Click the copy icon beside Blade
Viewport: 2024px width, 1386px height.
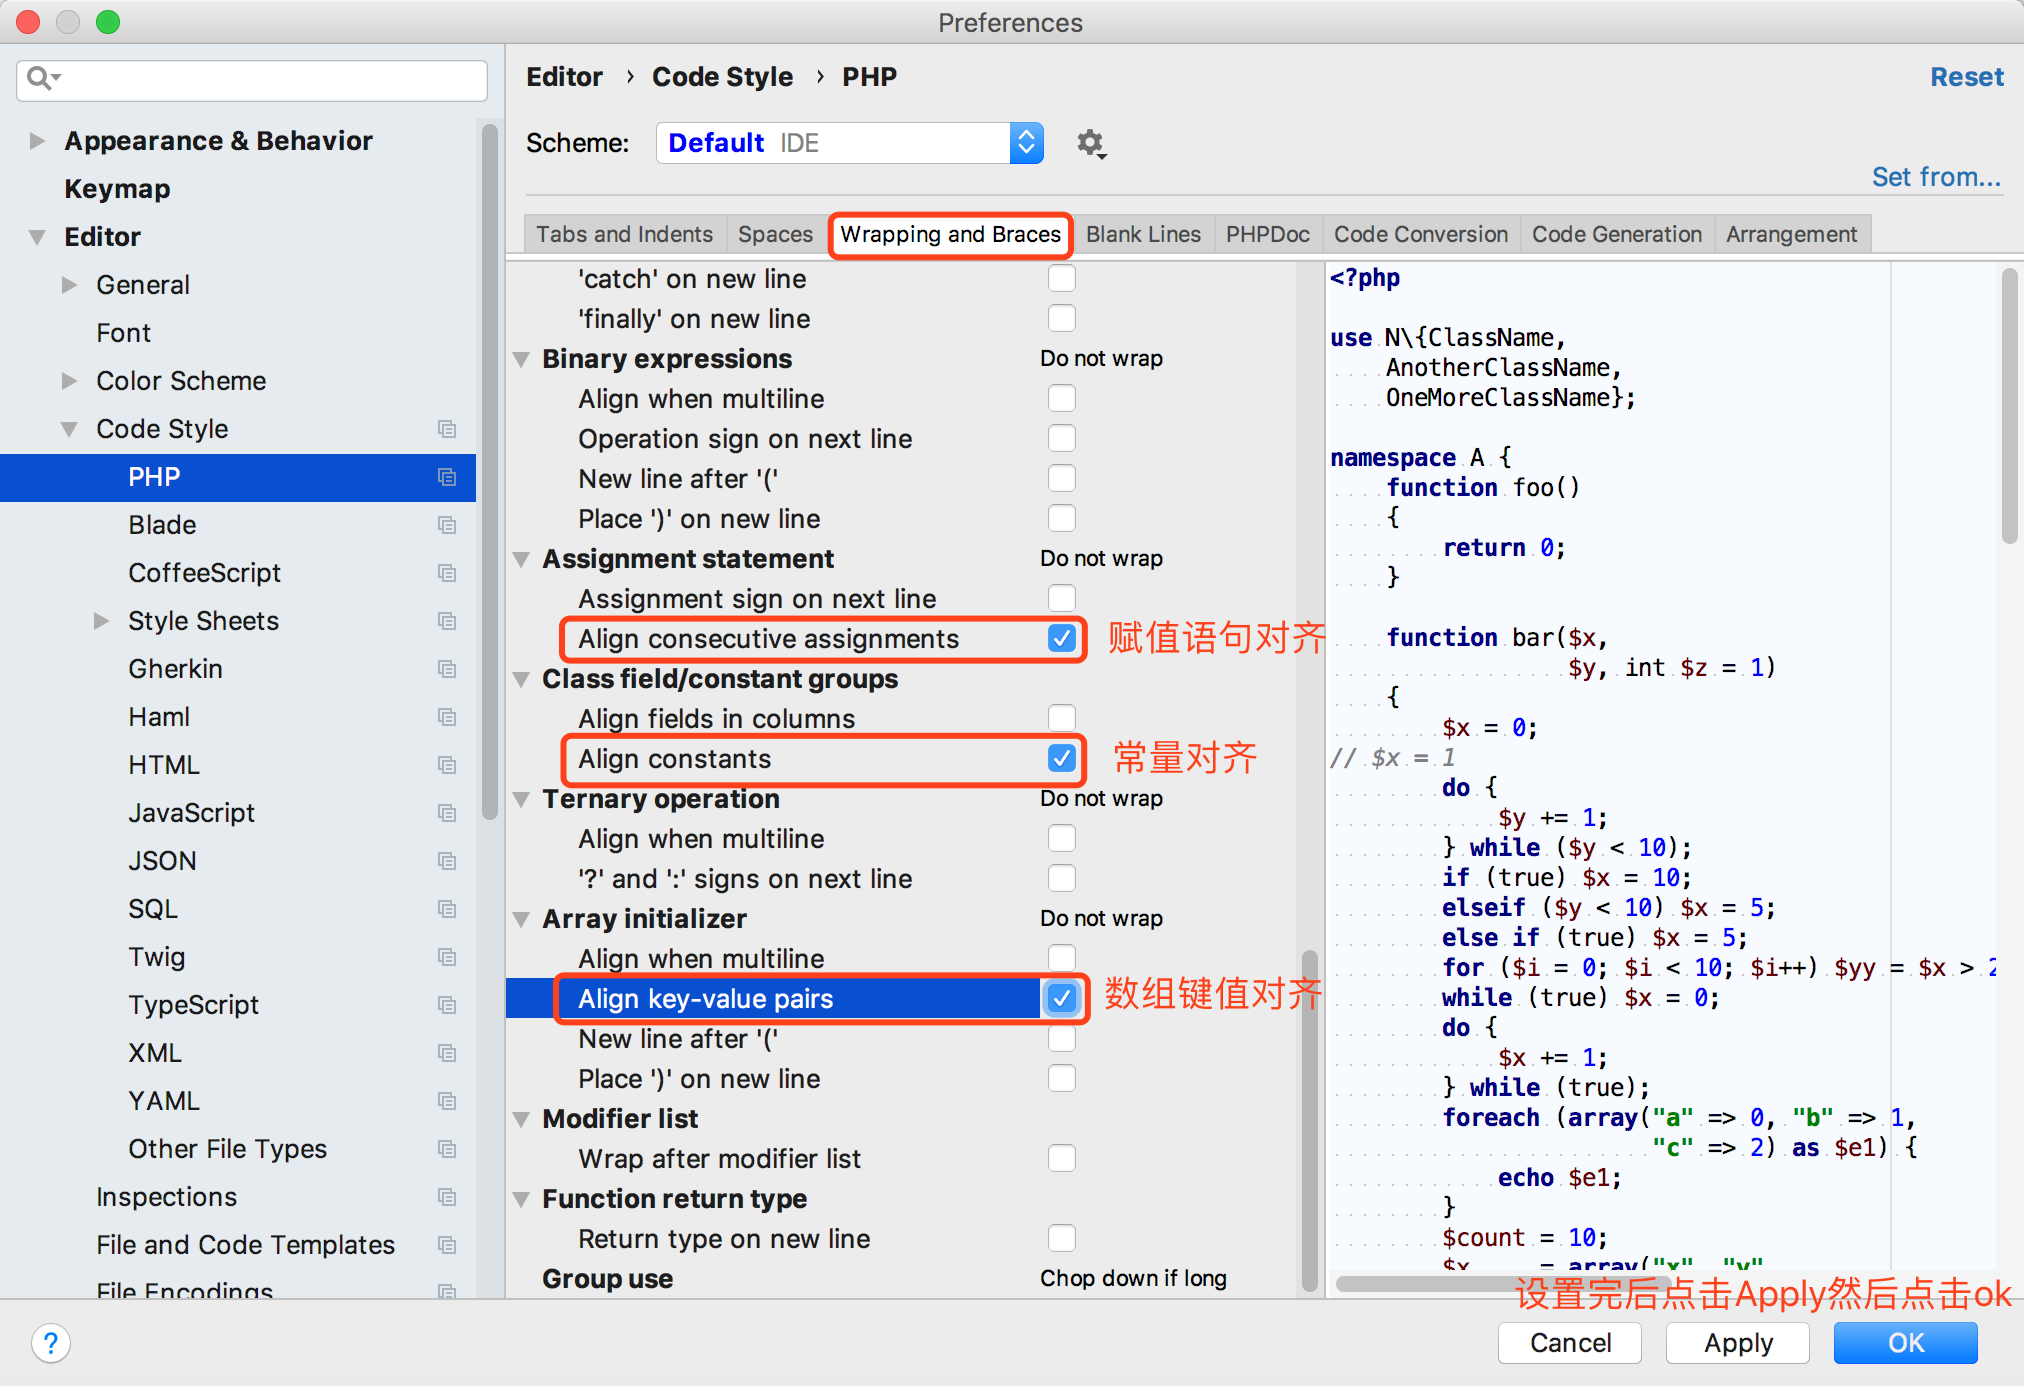tap(447, 525)
